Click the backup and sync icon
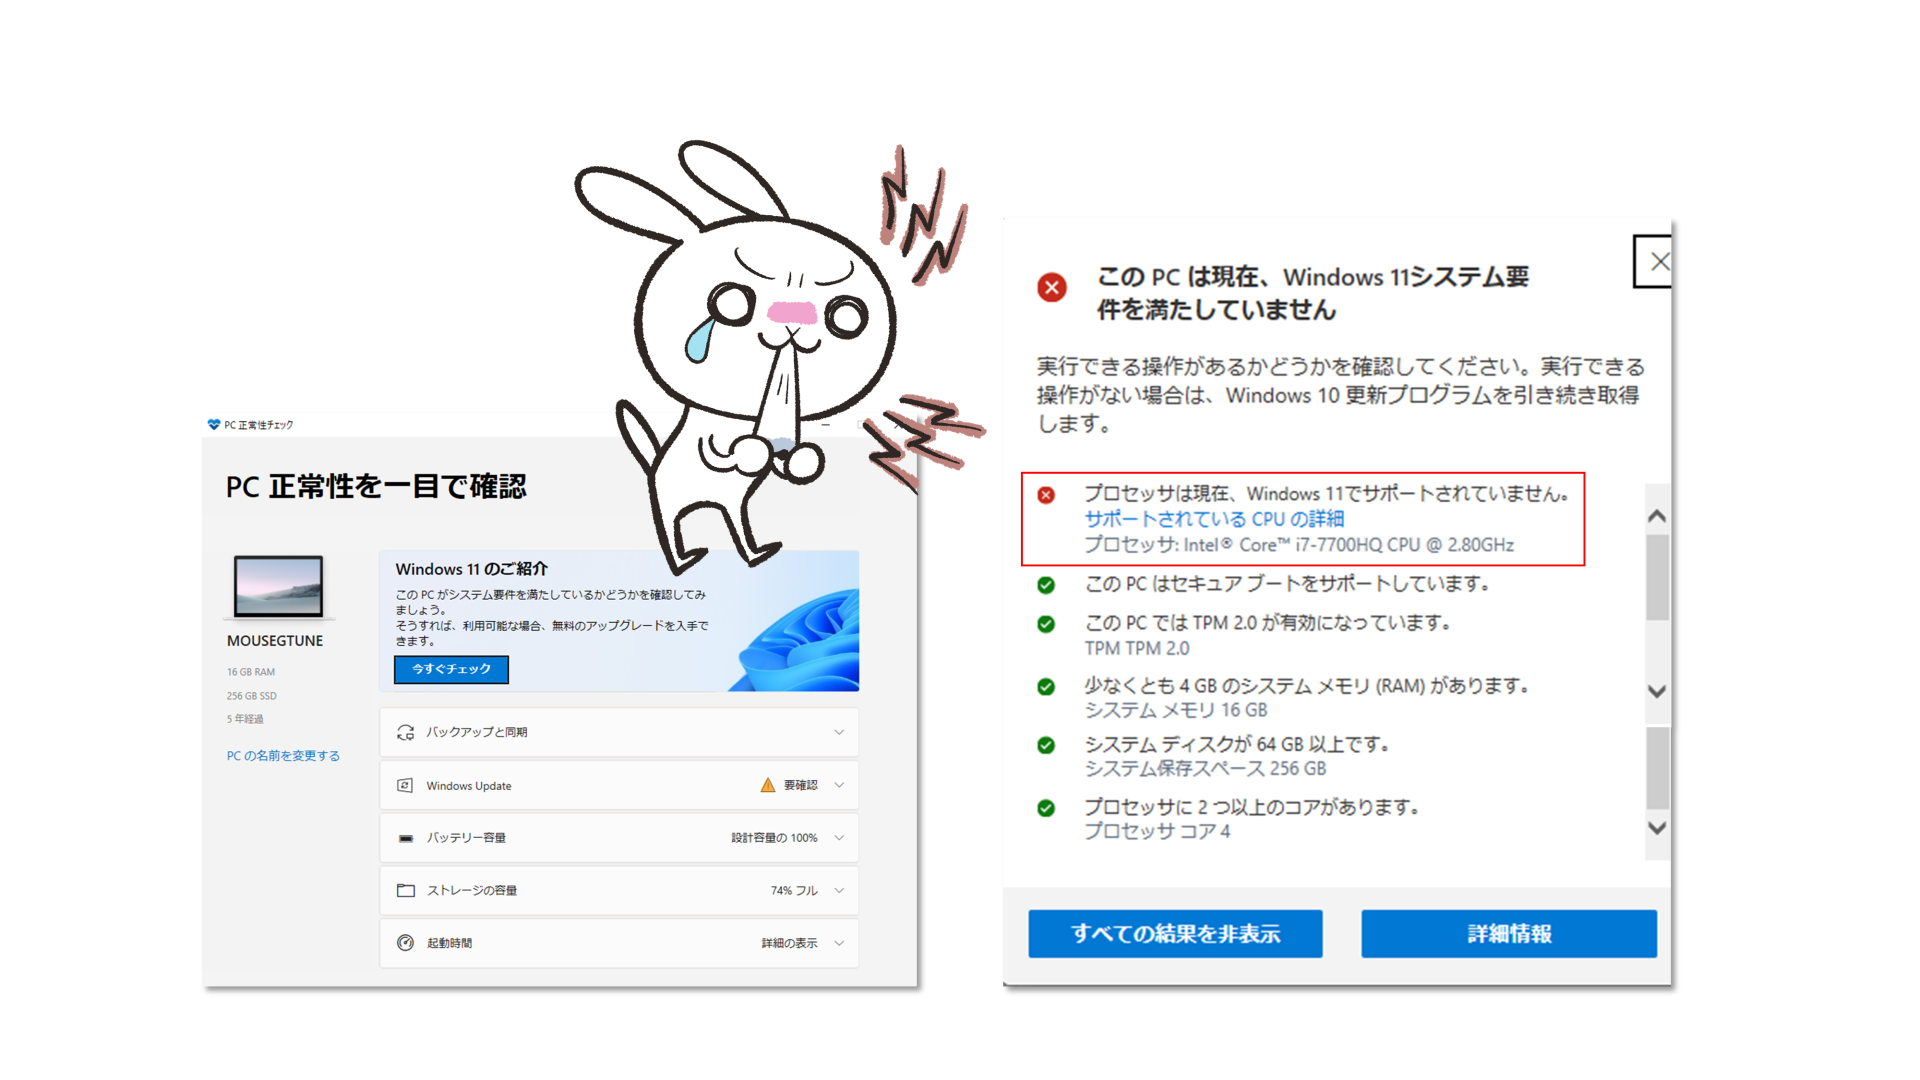The width and height of the screenshot is (1920, 1080). pos(405,732)
